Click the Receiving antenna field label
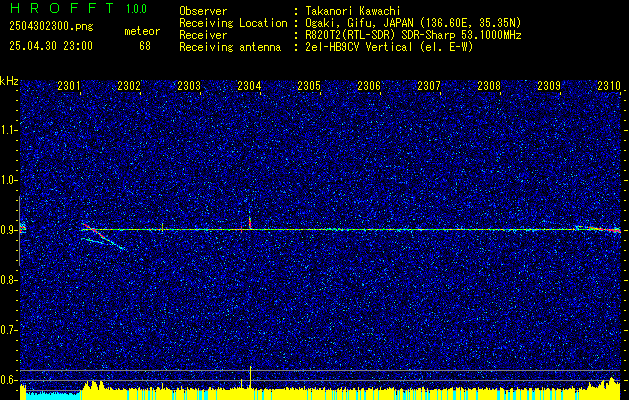This screenshot has height=400, width=629. pos(230,47)
